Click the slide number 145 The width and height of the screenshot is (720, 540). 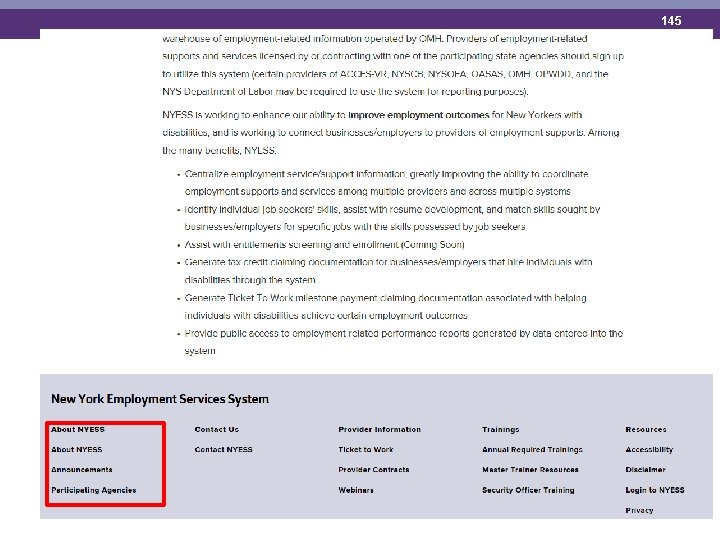(671, 21)
